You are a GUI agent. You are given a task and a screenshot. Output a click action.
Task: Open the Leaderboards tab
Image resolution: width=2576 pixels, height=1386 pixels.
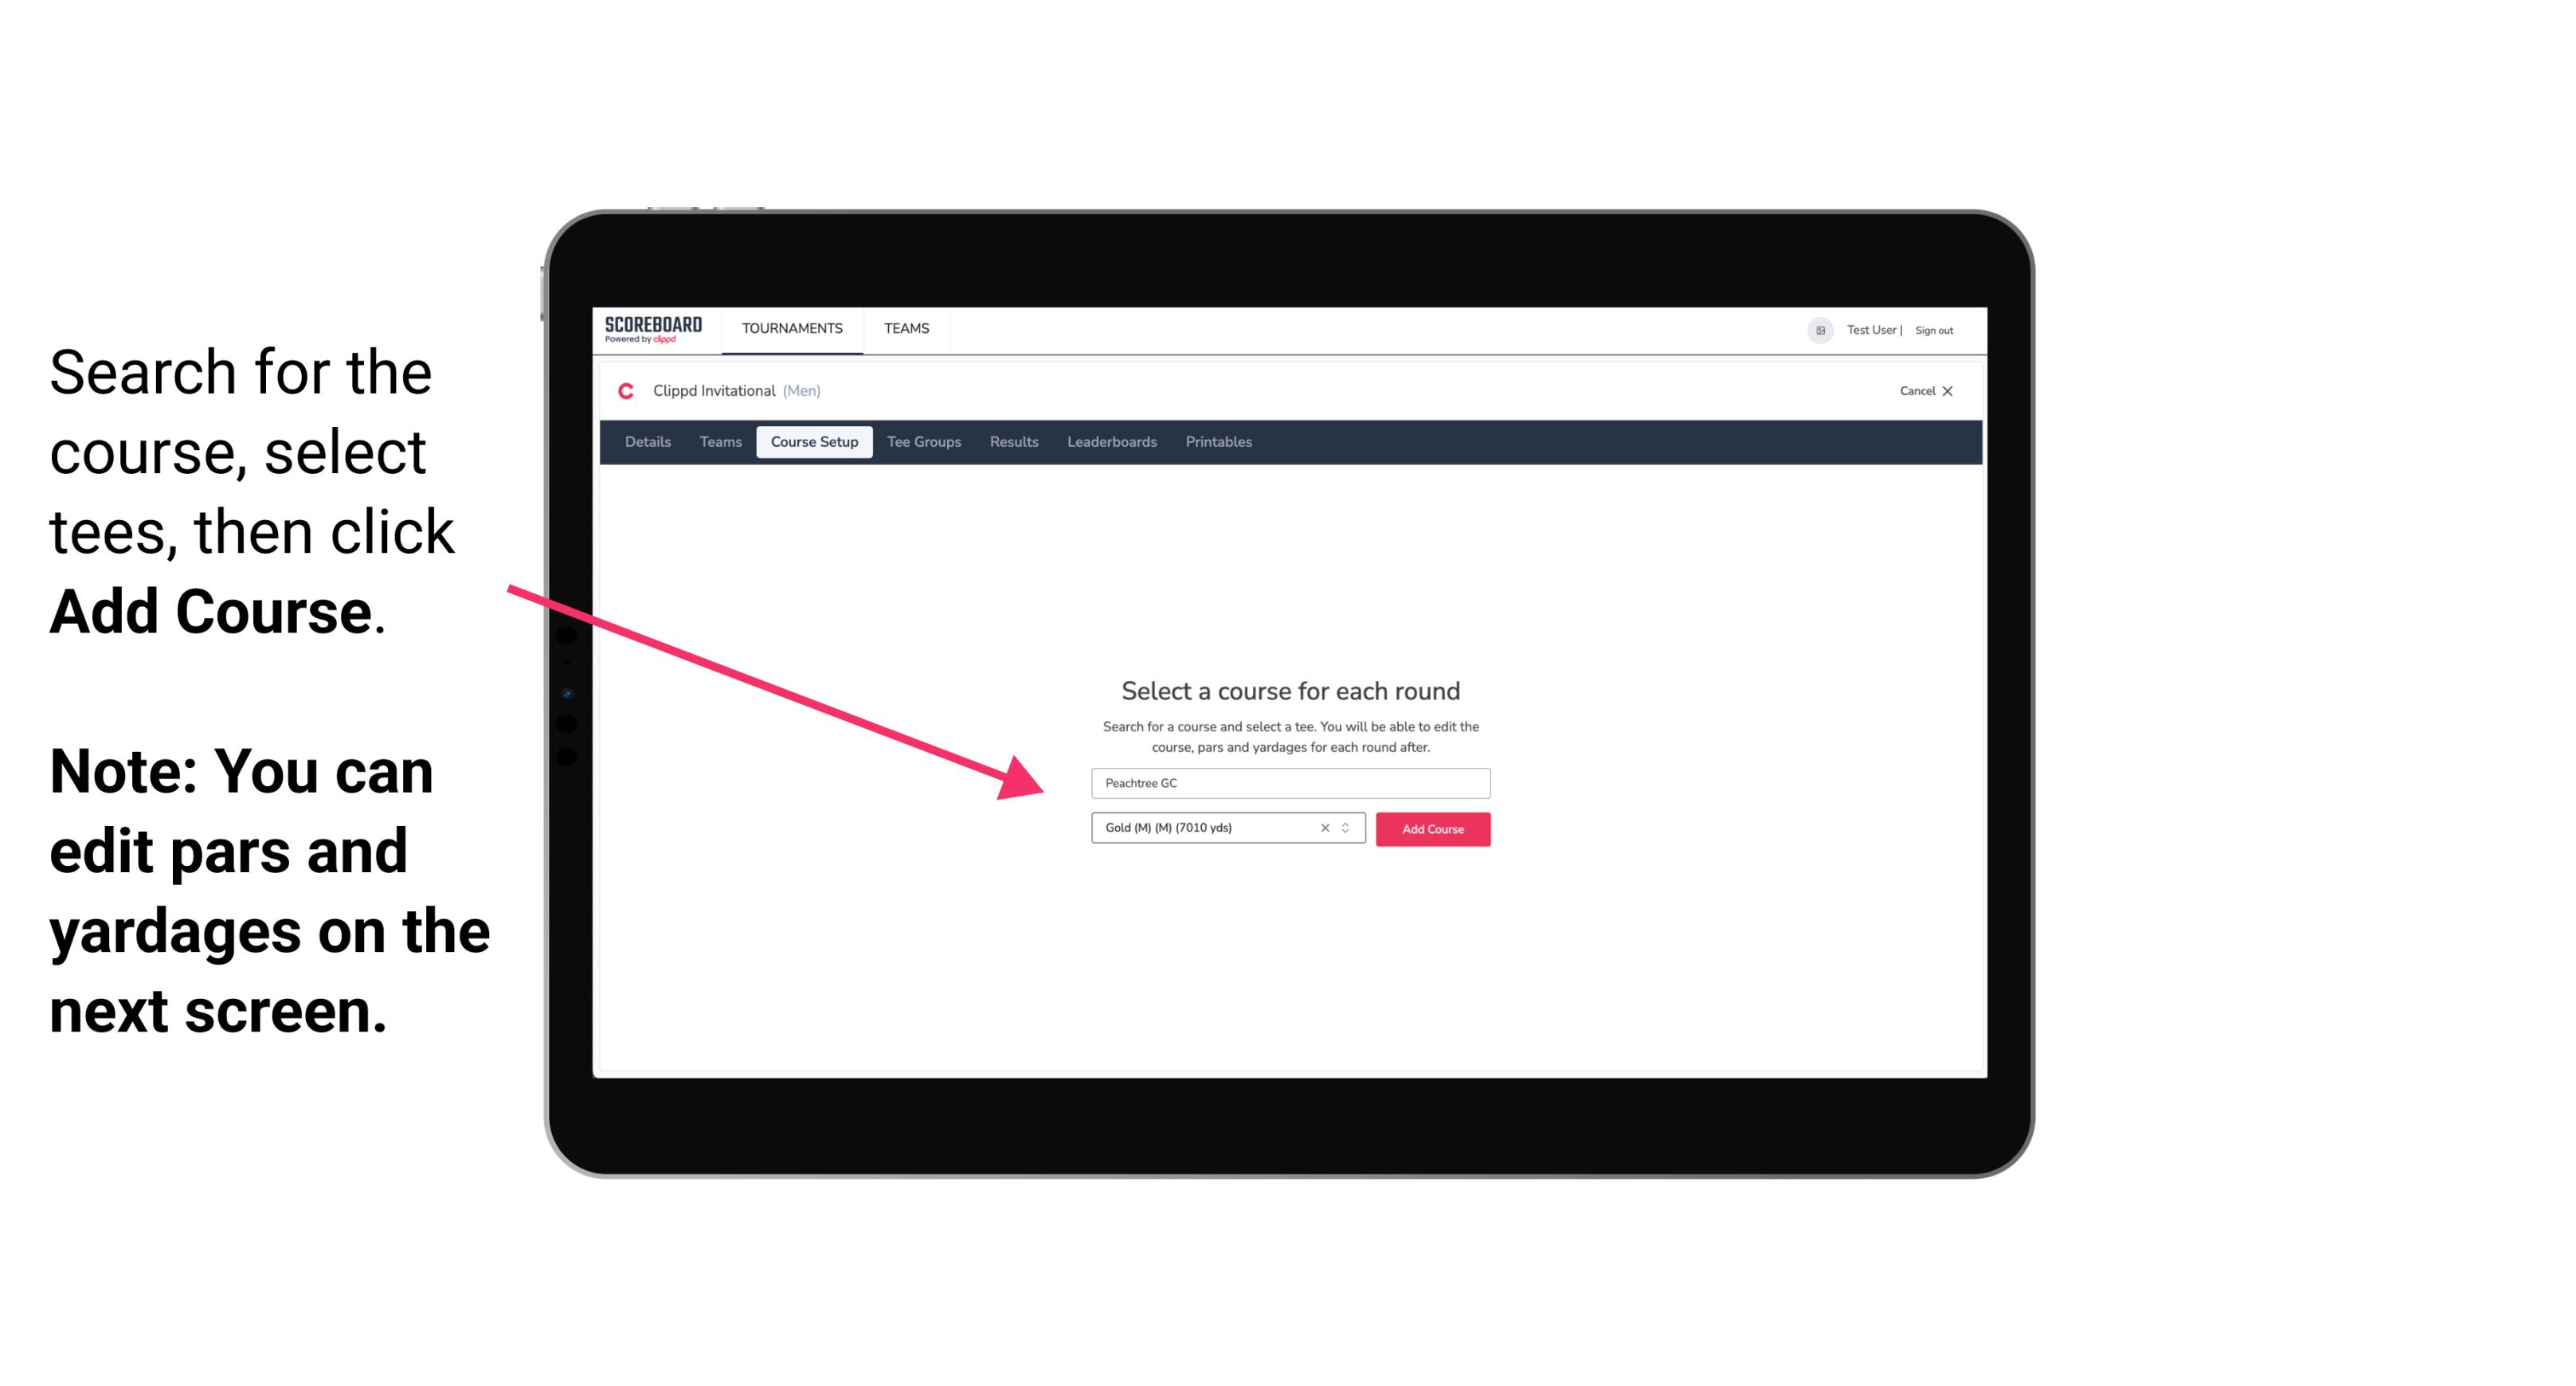click(1110, 442)
